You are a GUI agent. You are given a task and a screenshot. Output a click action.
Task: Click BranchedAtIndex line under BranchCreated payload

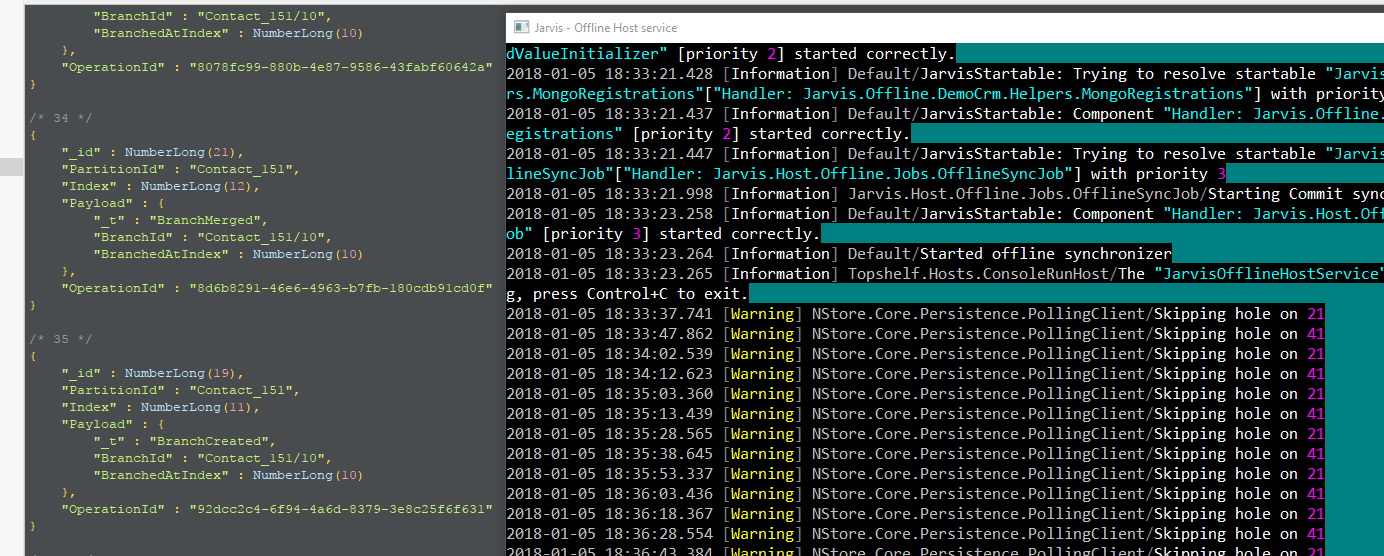[x=229, y=475]
